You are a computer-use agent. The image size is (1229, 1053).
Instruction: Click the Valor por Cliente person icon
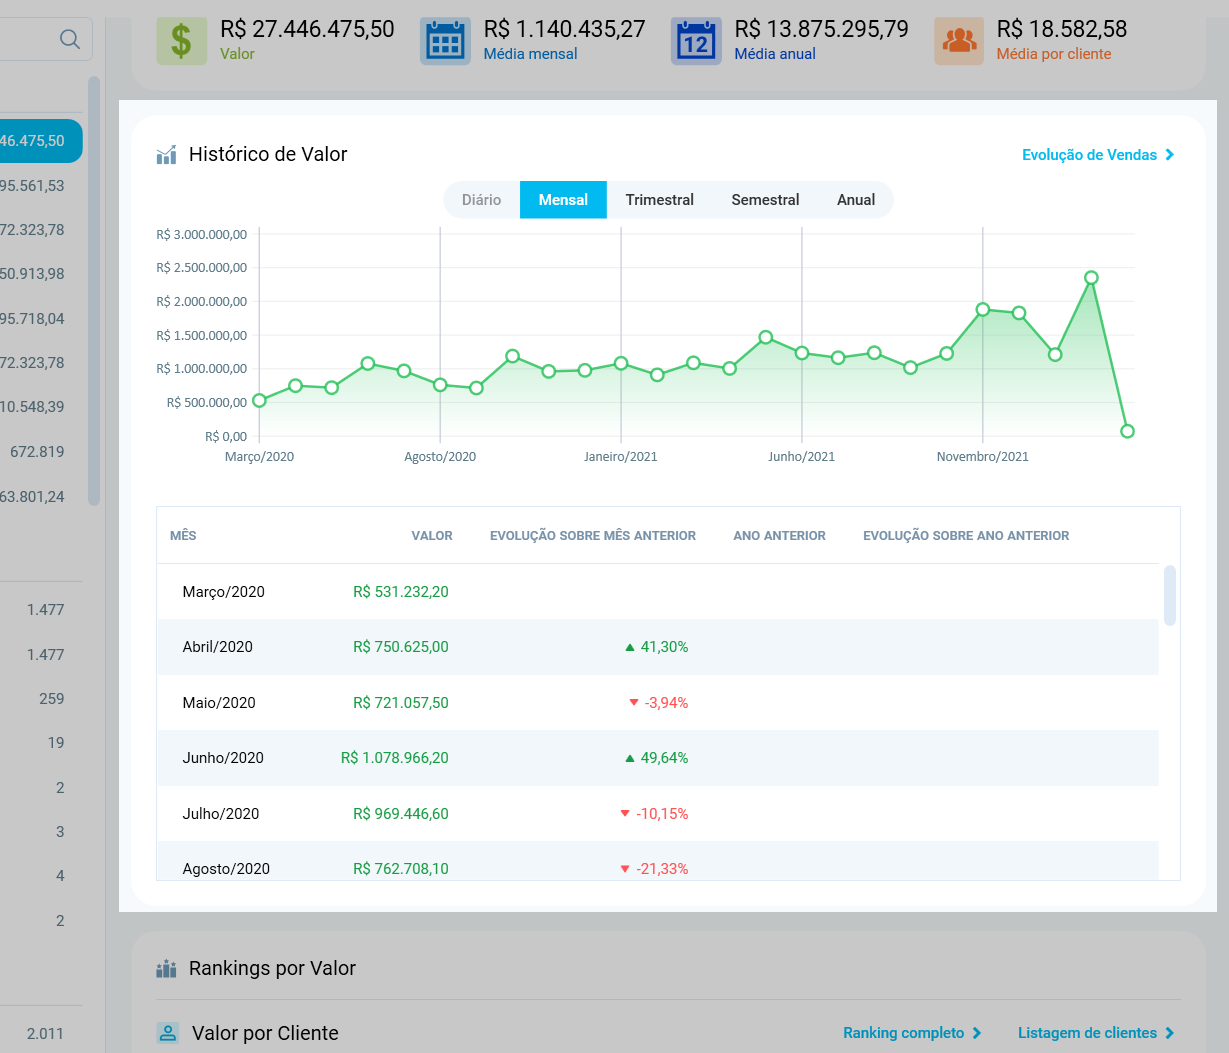[168, 1033]
